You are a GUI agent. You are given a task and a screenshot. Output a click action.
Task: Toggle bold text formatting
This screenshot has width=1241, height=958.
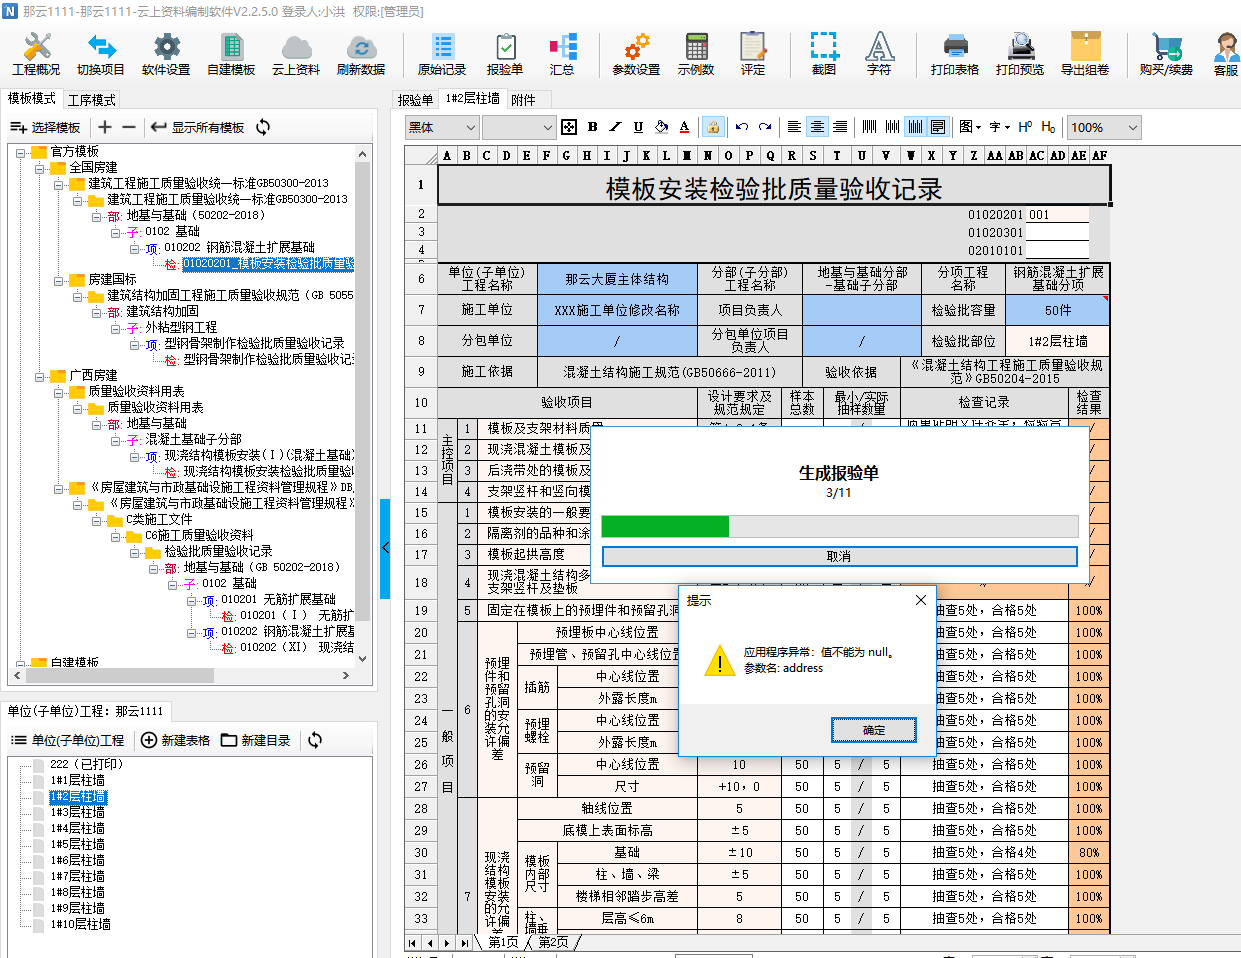[x=593, y=127]
